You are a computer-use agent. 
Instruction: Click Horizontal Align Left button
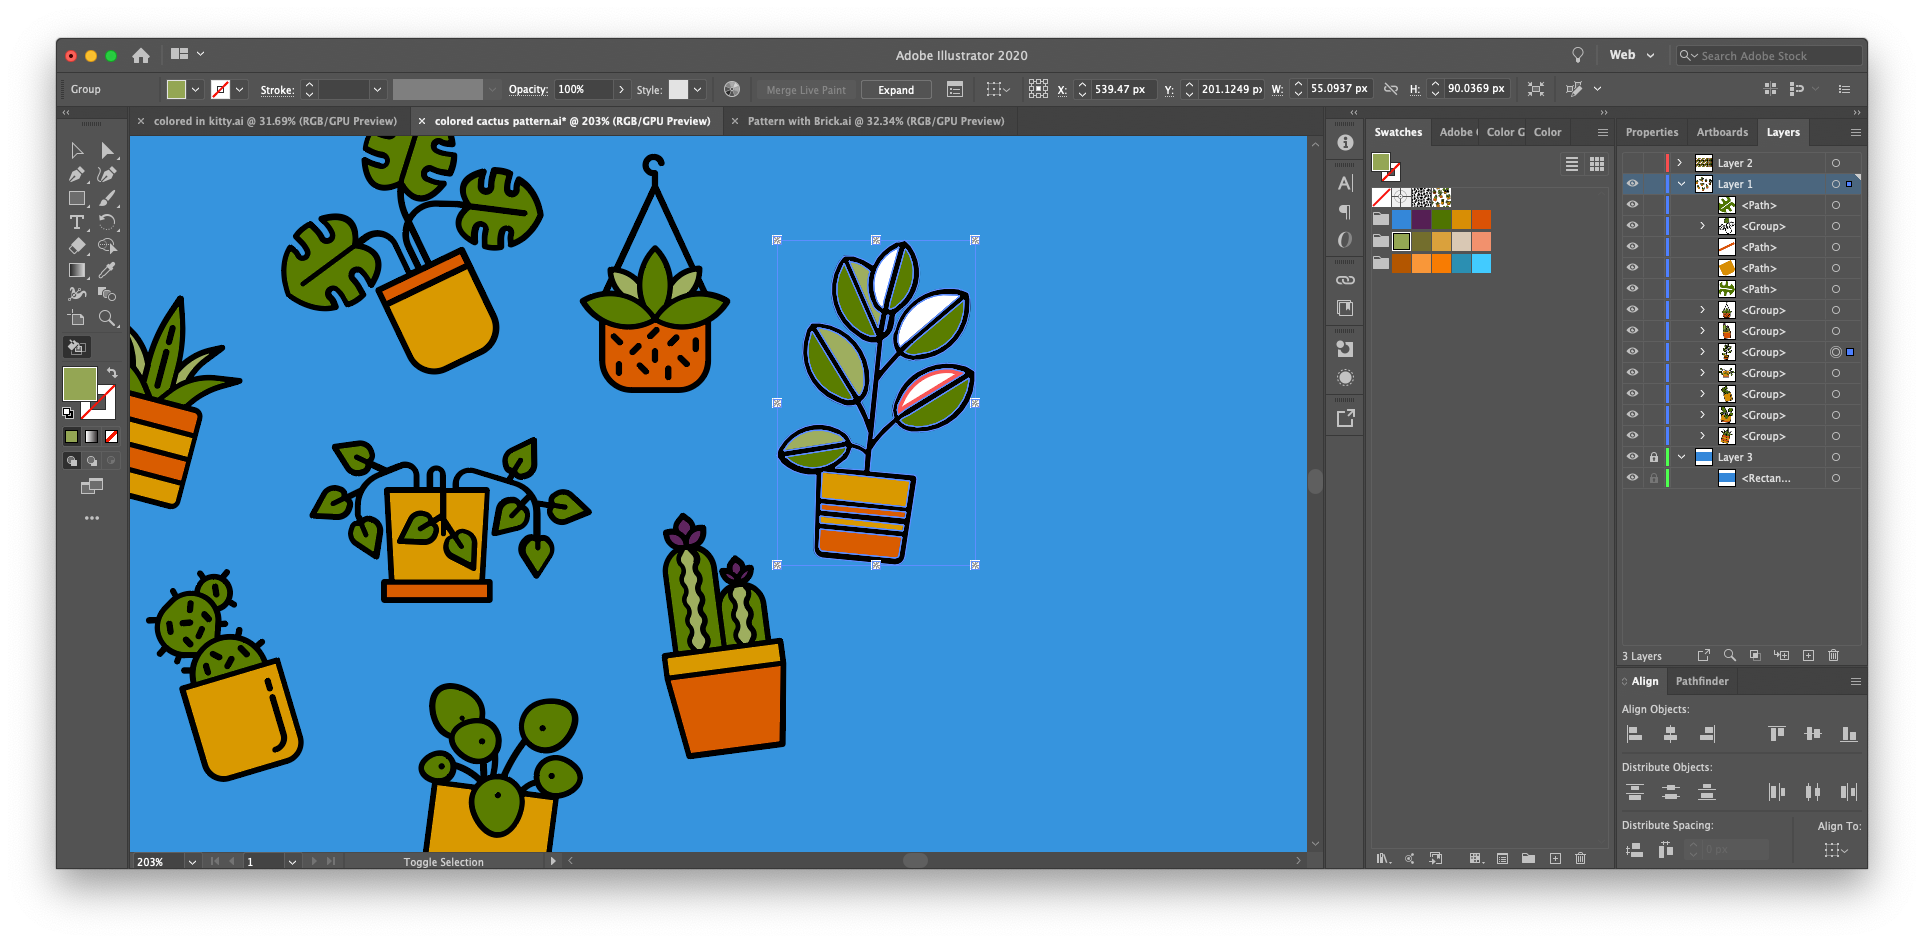1635,734
